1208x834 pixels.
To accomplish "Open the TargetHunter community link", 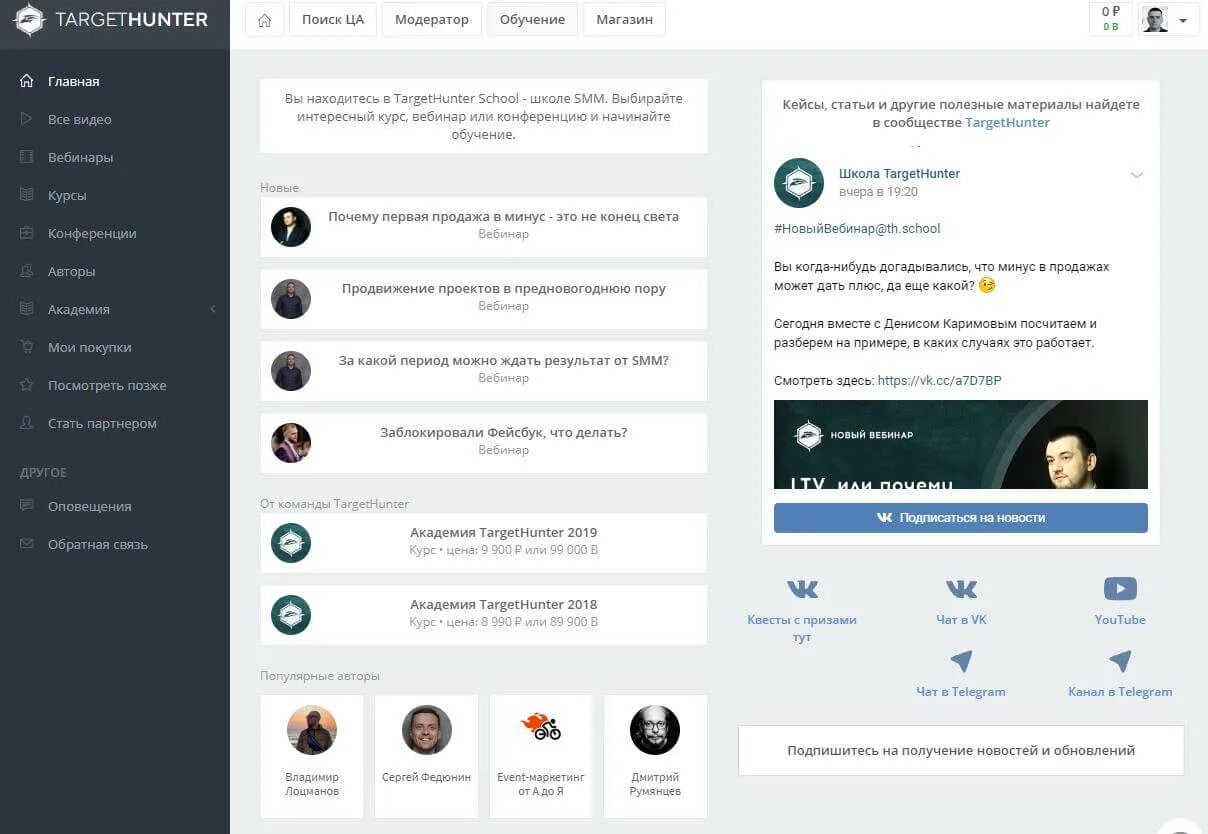I will point(1007,123).
